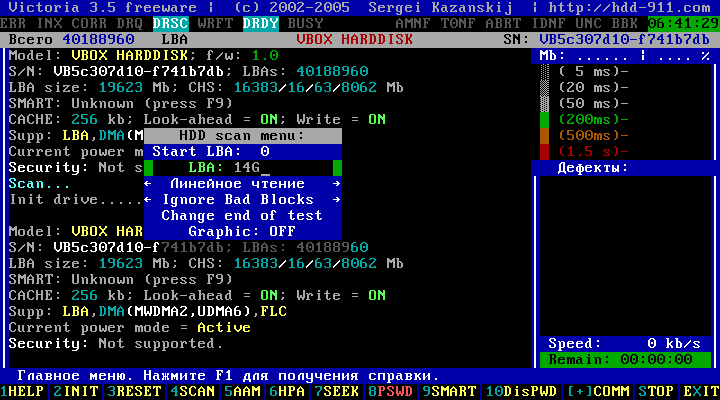Viewport: 720px width, 400px height.
Task: Select Change end of test menu item
Action: point(242,215)
